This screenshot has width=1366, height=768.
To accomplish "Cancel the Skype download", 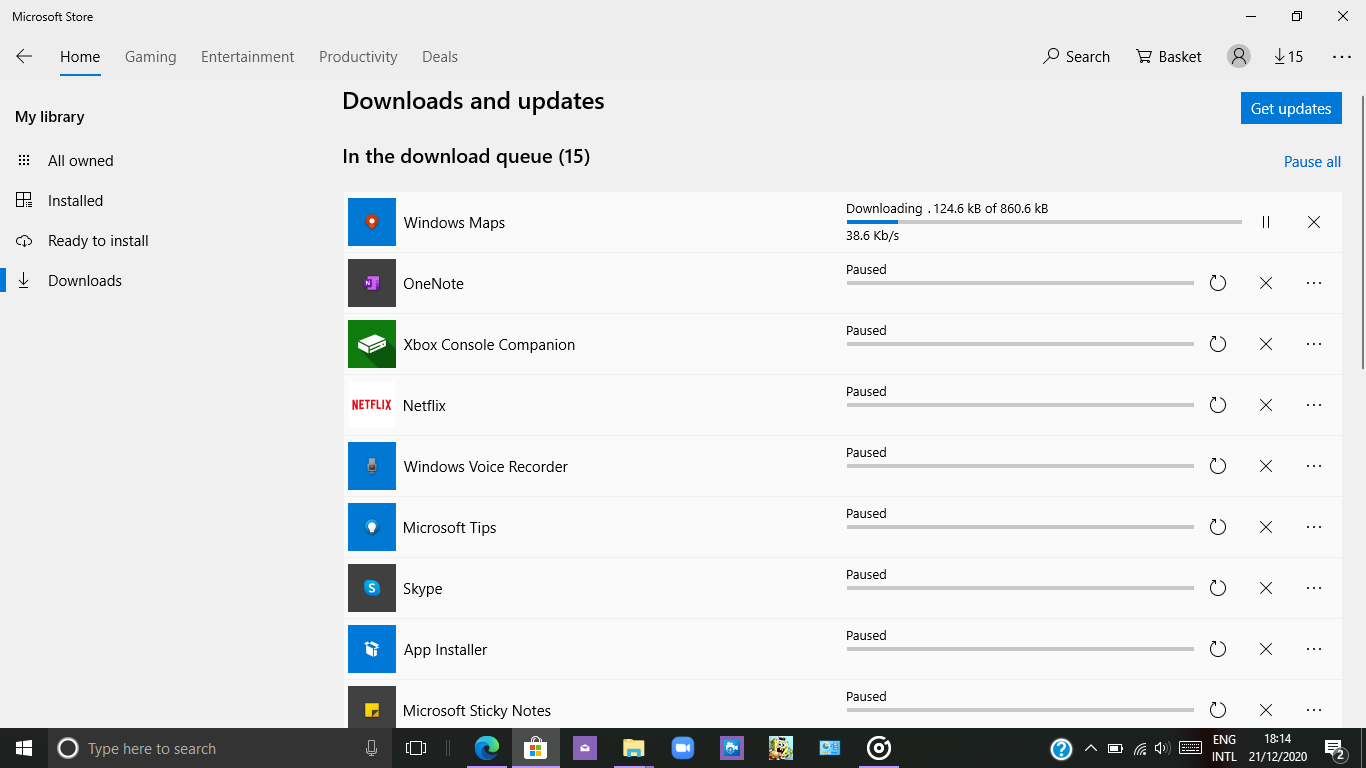I will point(1266,588).
